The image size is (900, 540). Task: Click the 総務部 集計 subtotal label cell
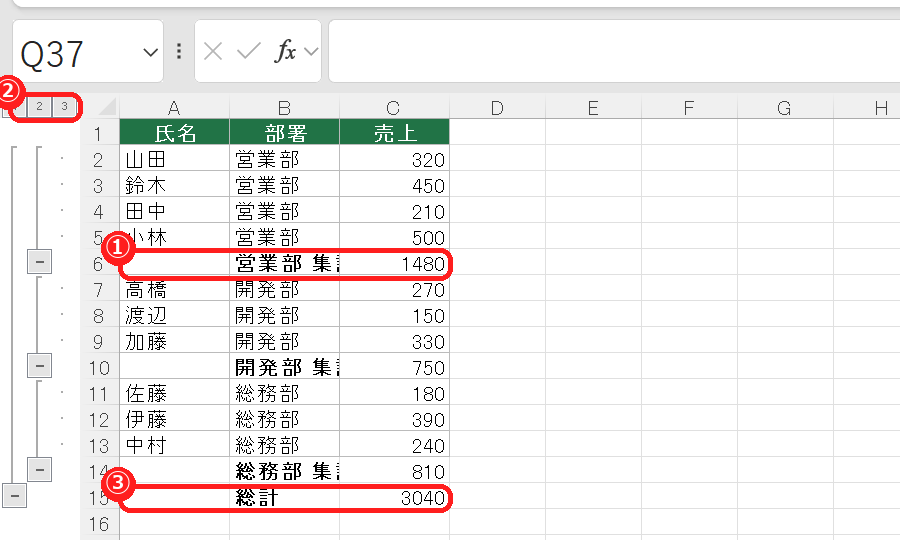(284, 471)
